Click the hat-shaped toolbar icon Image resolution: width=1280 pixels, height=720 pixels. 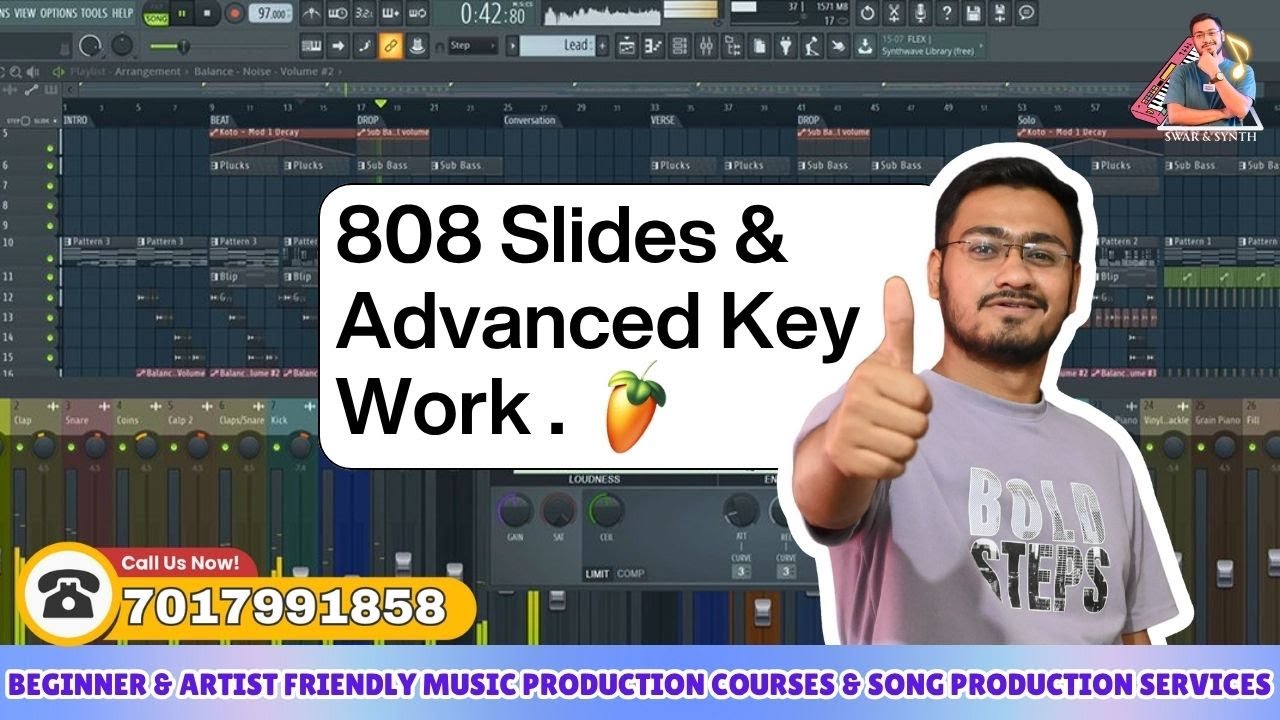[416, 46]
